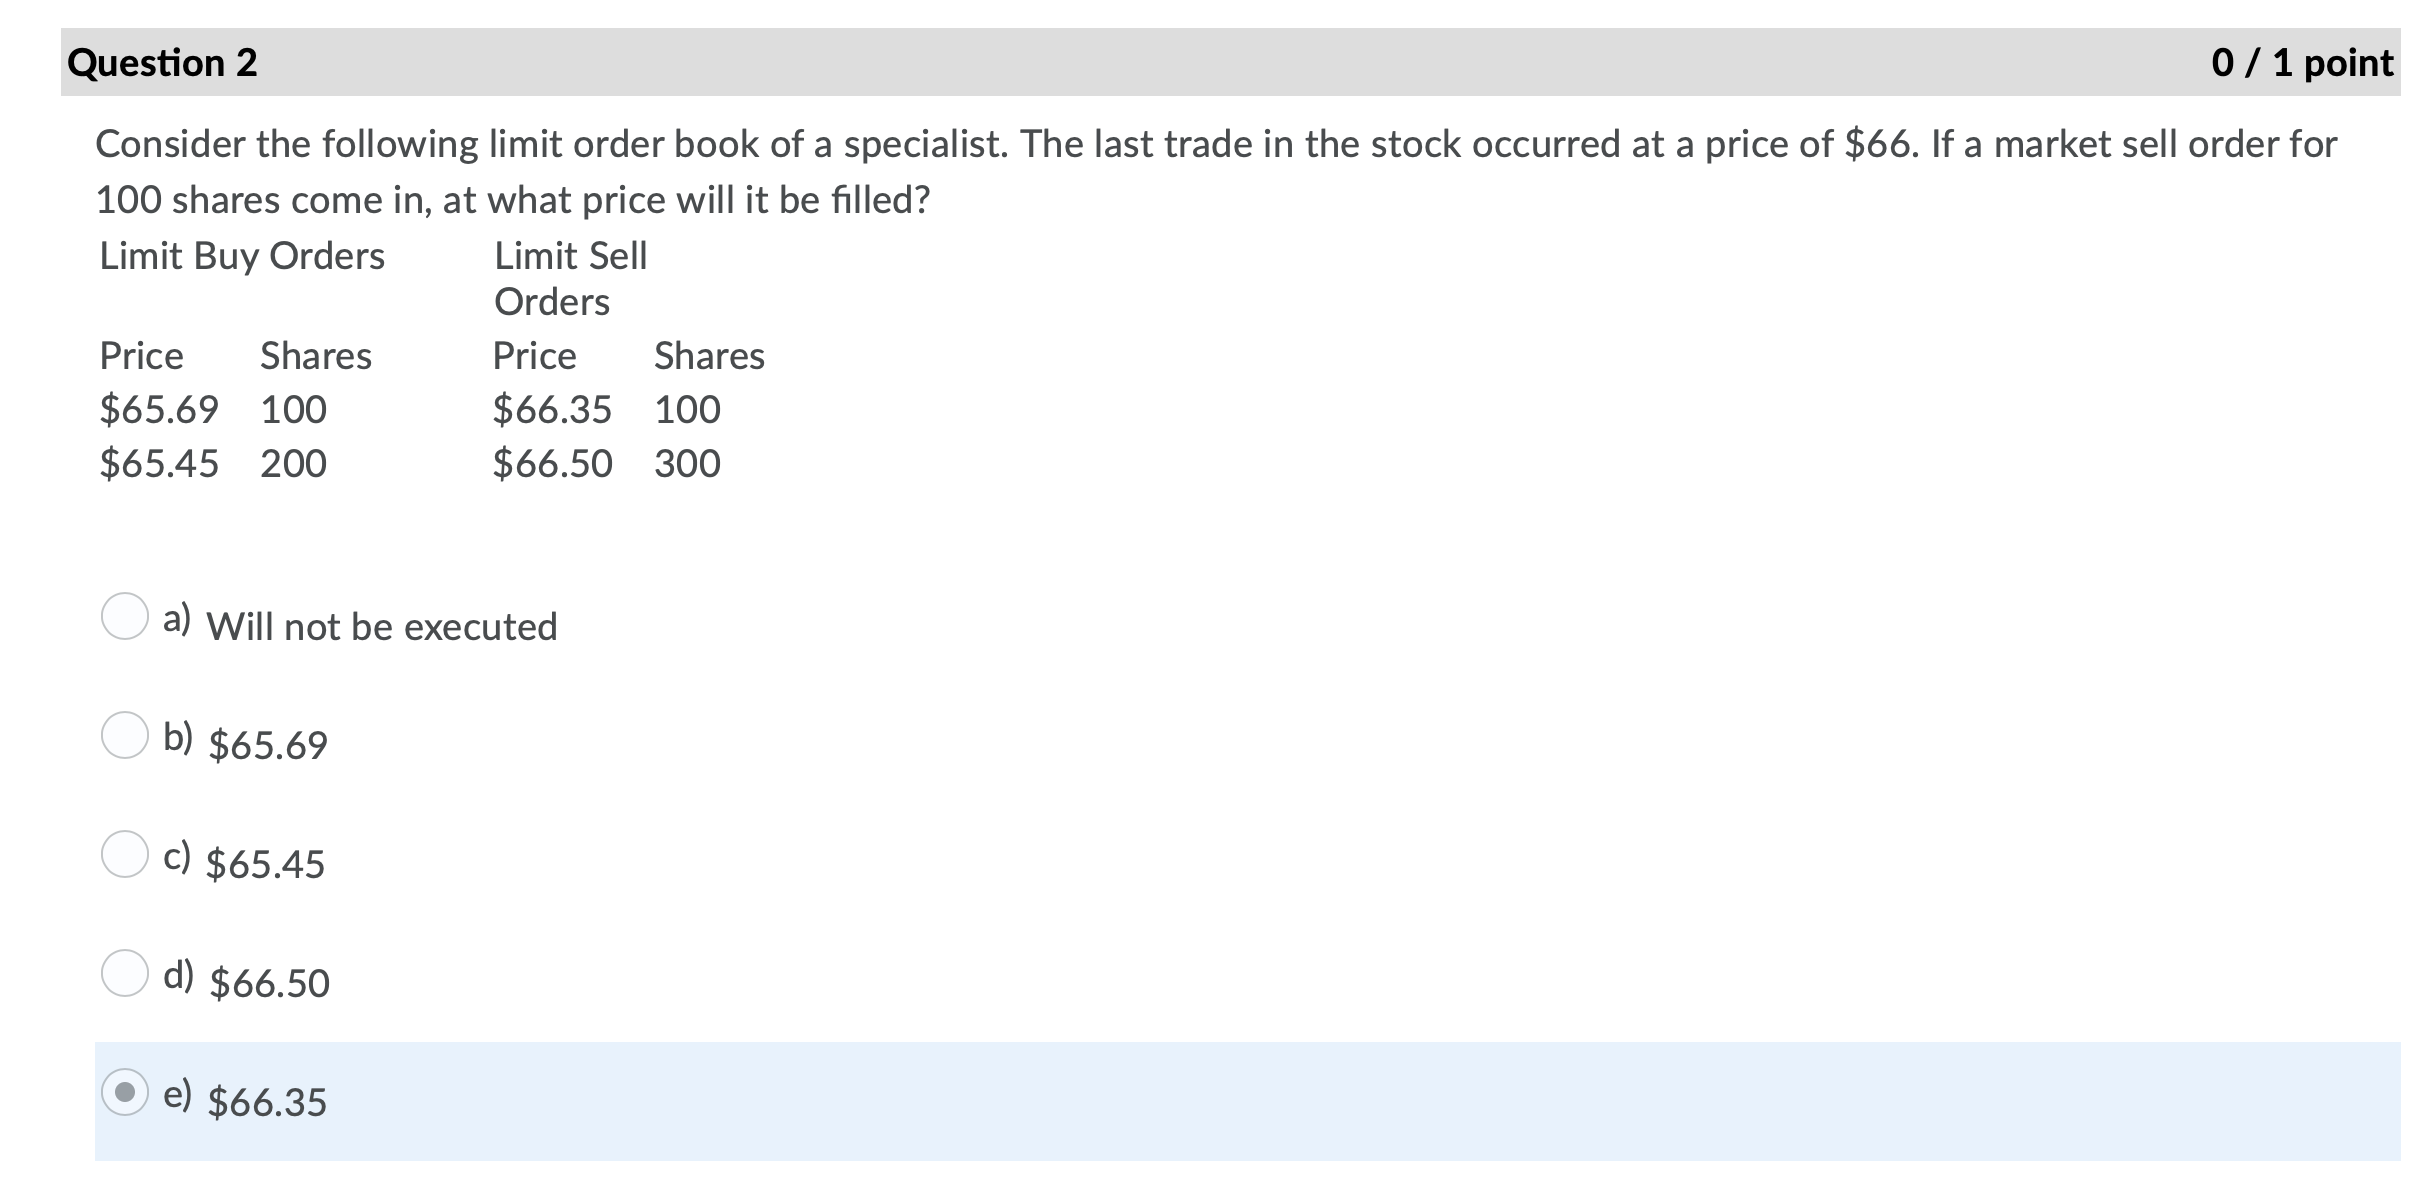
Task: Click the 200 shares value in buy orders
Action: (x=294, y=463)
